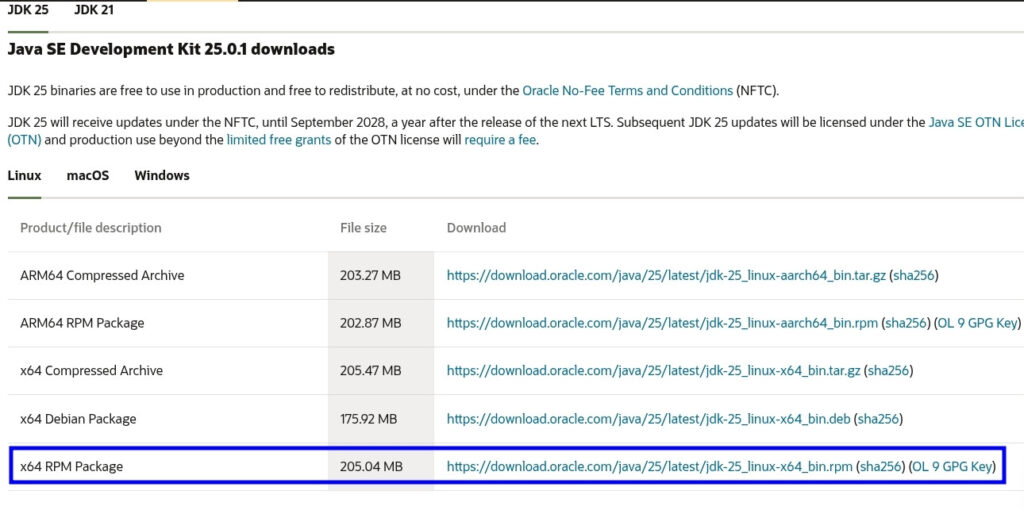Screen dimensions: 1024x510
Task: Switch to the JDK 25 tab
Action: [x=27, y=10]
